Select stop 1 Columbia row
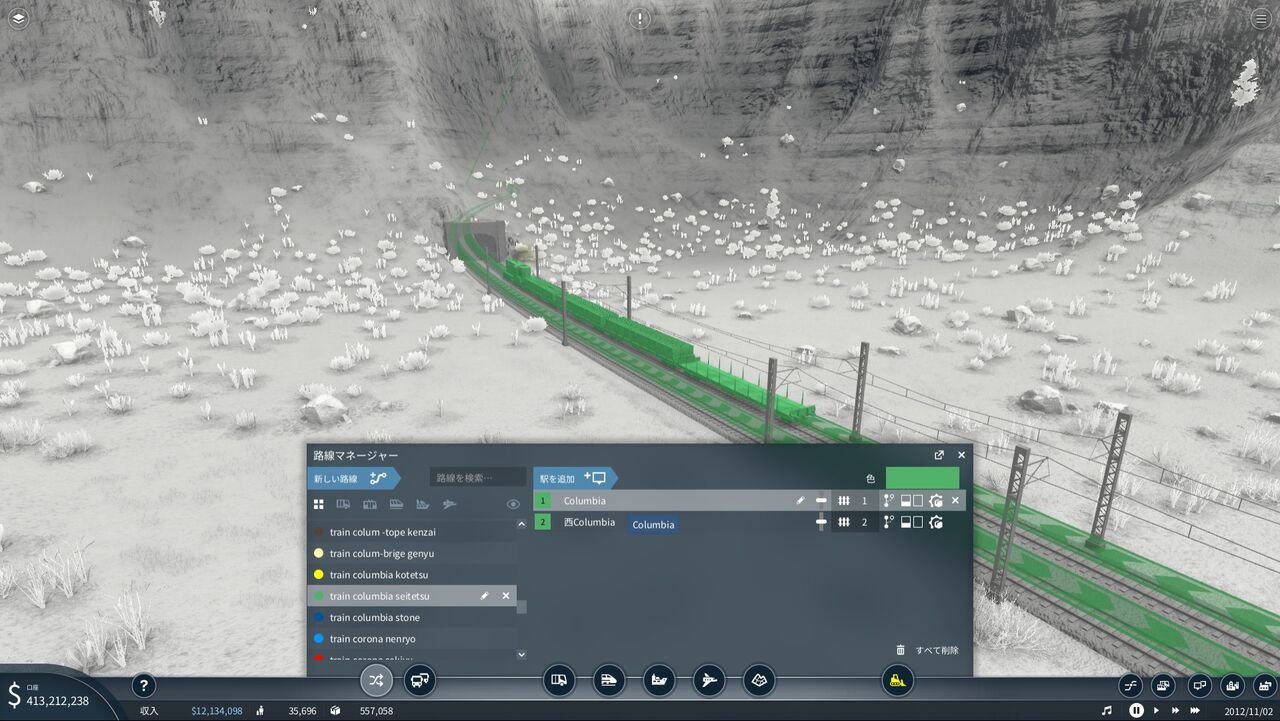 click(750, 500)
